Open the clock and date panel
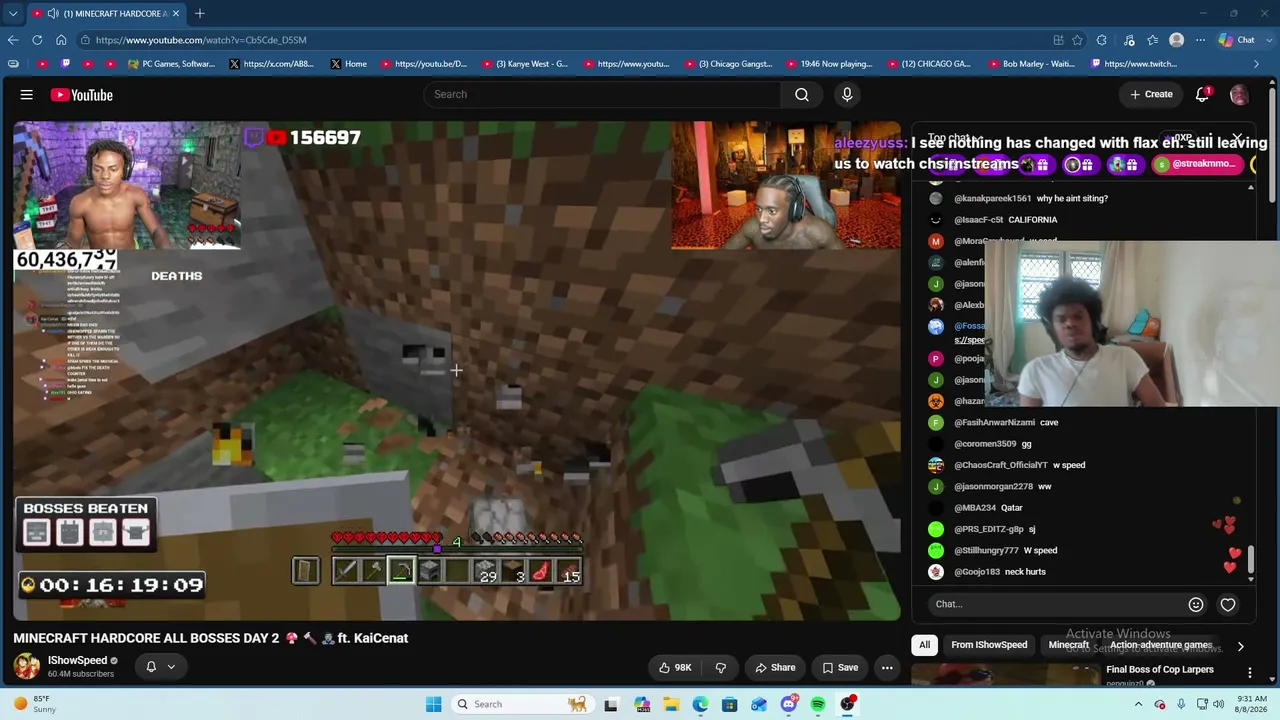 click(x=1249, y=704)
